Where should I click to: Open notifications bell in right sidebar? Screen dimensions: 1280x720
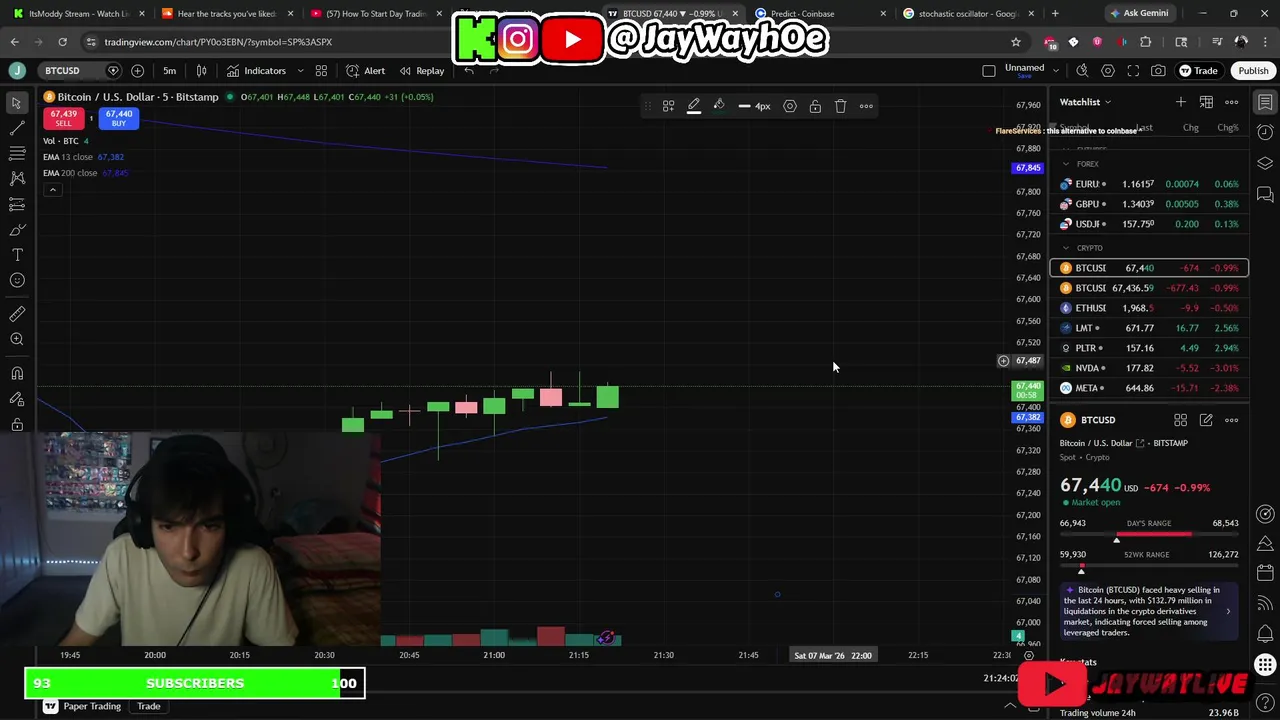(x=1265, y=635)
